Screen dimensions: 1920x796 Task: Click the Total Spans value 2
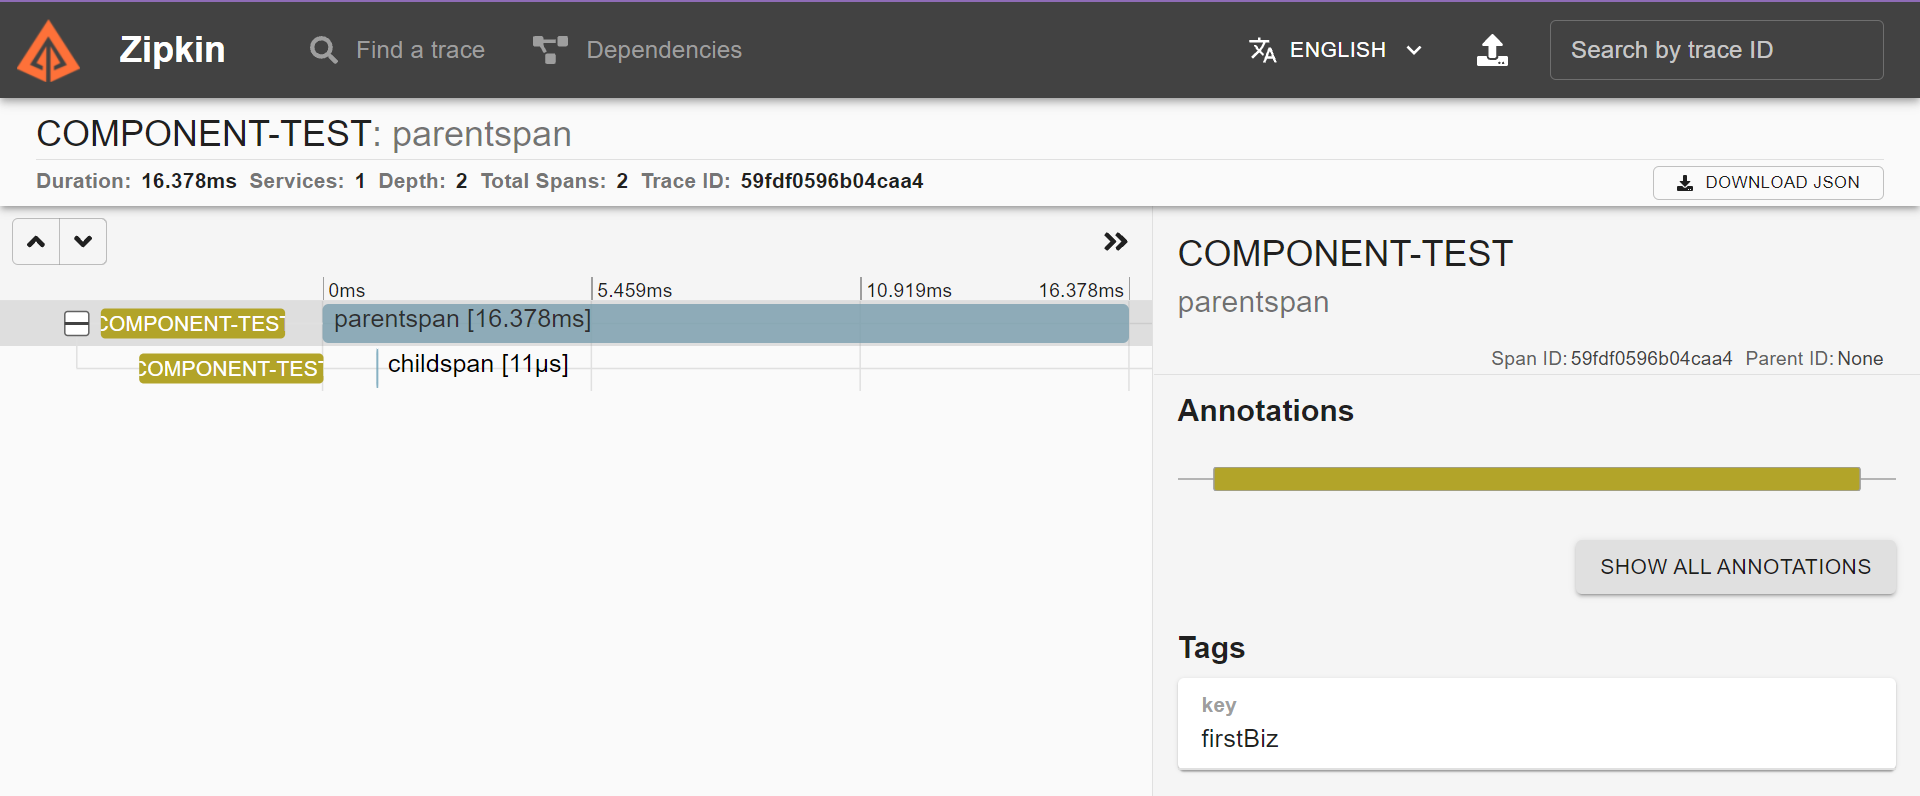tap(622, 181)
